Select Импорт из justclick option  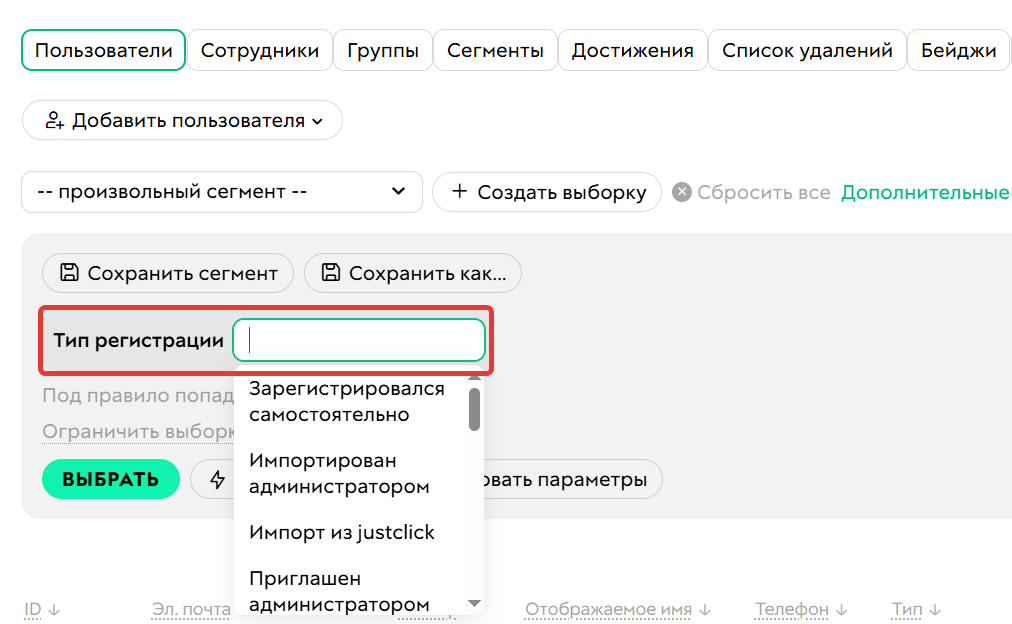tap(341, 533)
